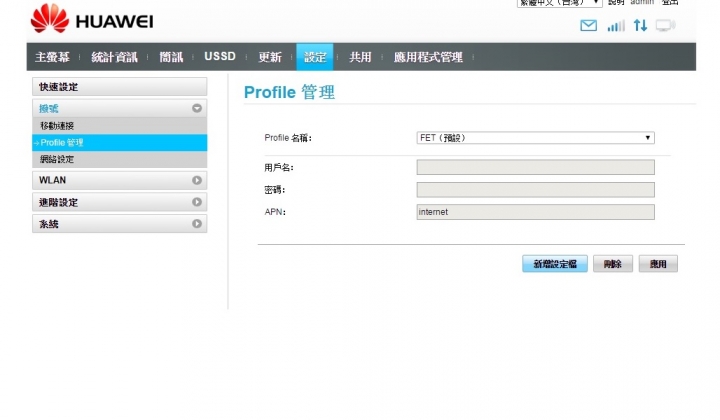Image resolution: width=720 pixels, height=420 pixels.
Task: Select the 設定 tab
Action: [315, 57]
